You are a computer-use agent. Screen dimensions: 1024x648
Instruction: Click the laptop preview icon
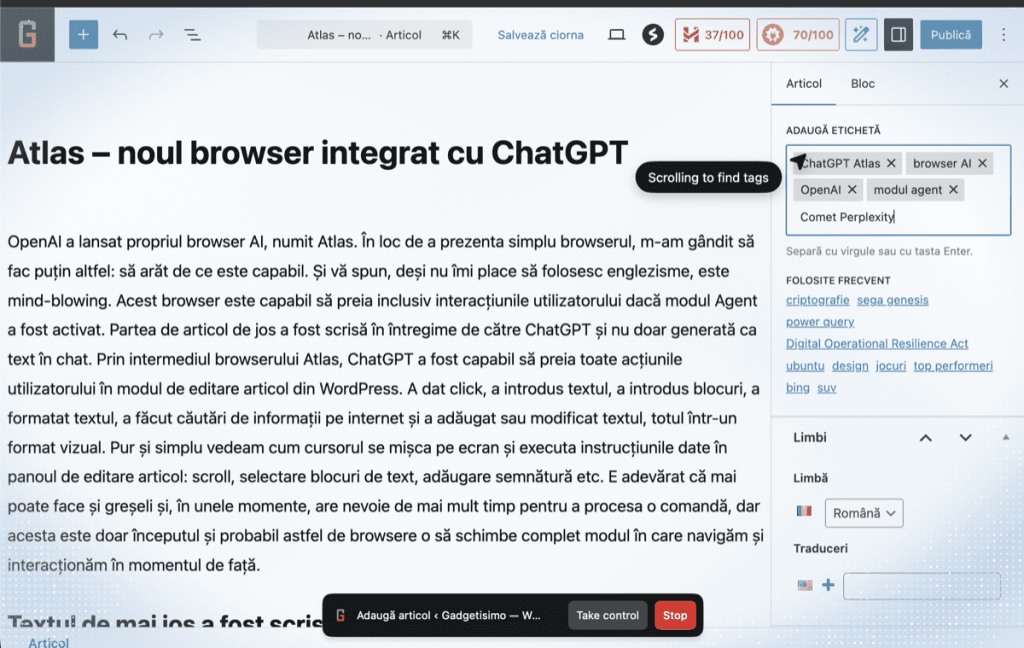click(617, 35)
